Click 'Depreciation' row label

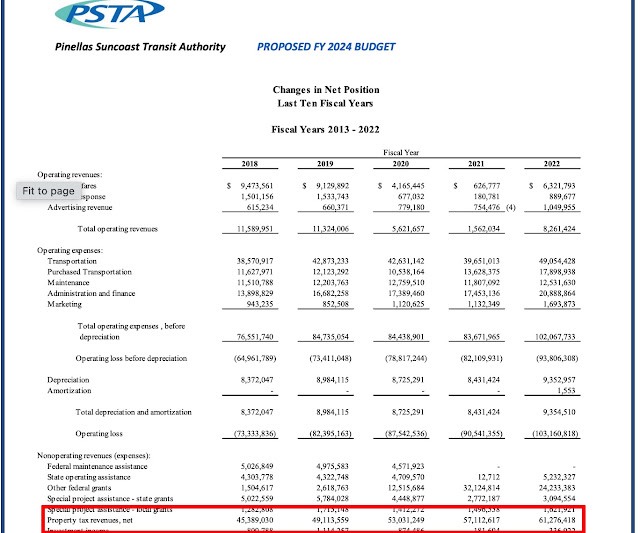68,380
